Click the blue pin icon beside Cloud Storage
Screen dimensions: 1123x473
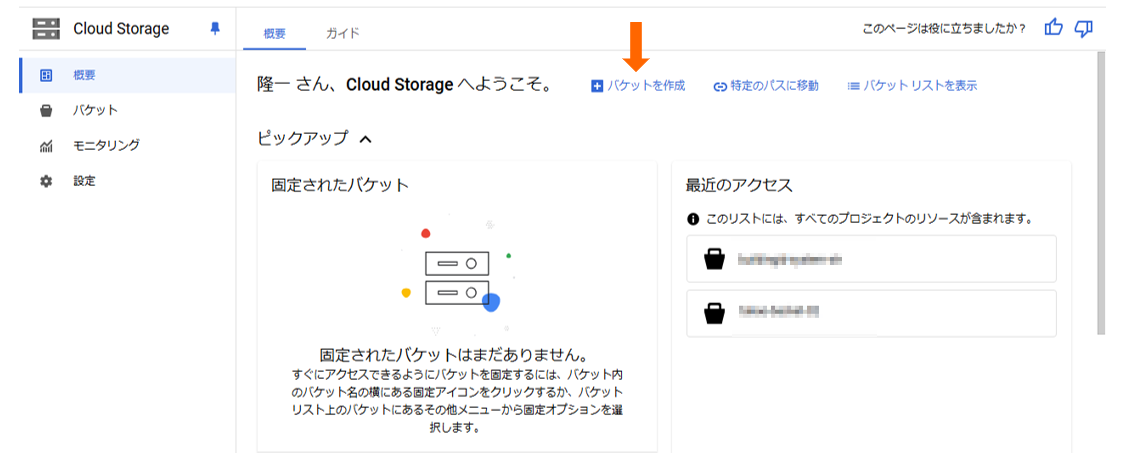215,29
